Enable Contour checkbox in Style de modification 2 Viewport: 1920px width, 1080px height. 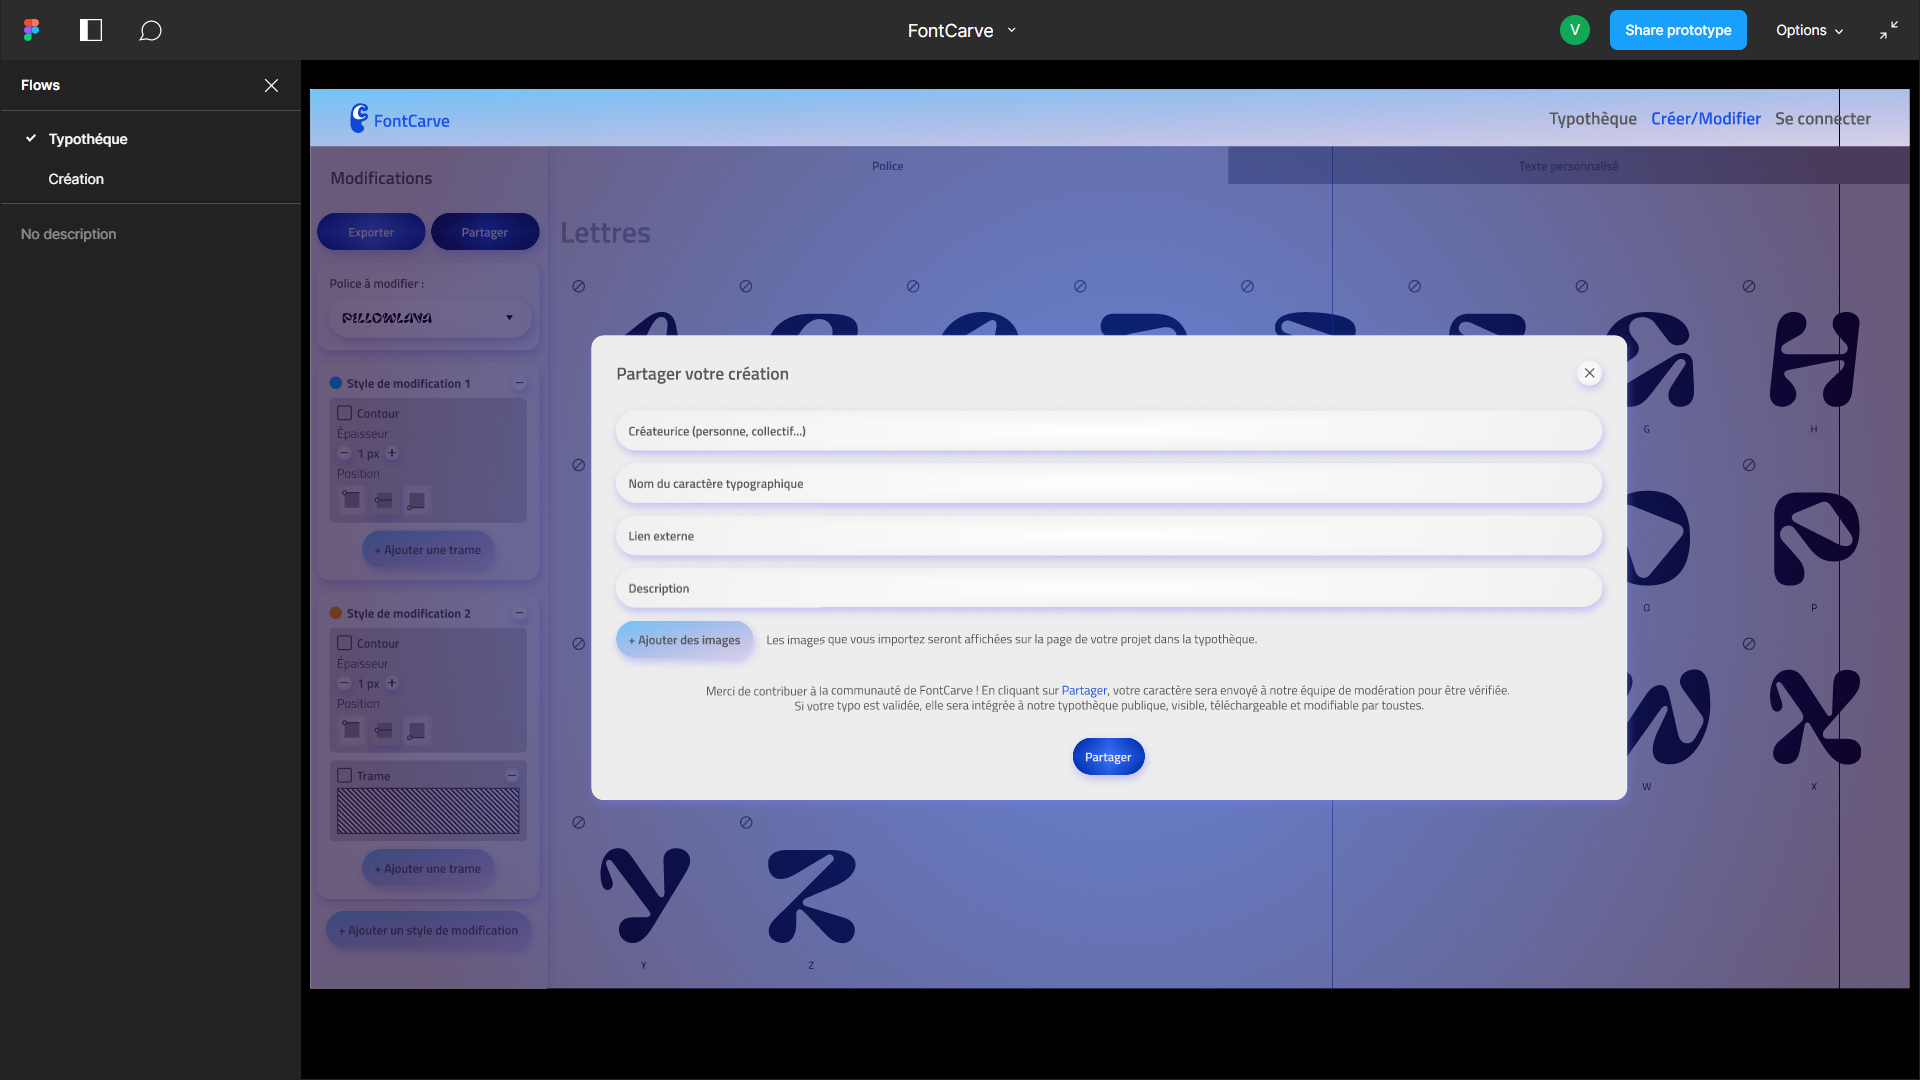click(x=345, y=643)
